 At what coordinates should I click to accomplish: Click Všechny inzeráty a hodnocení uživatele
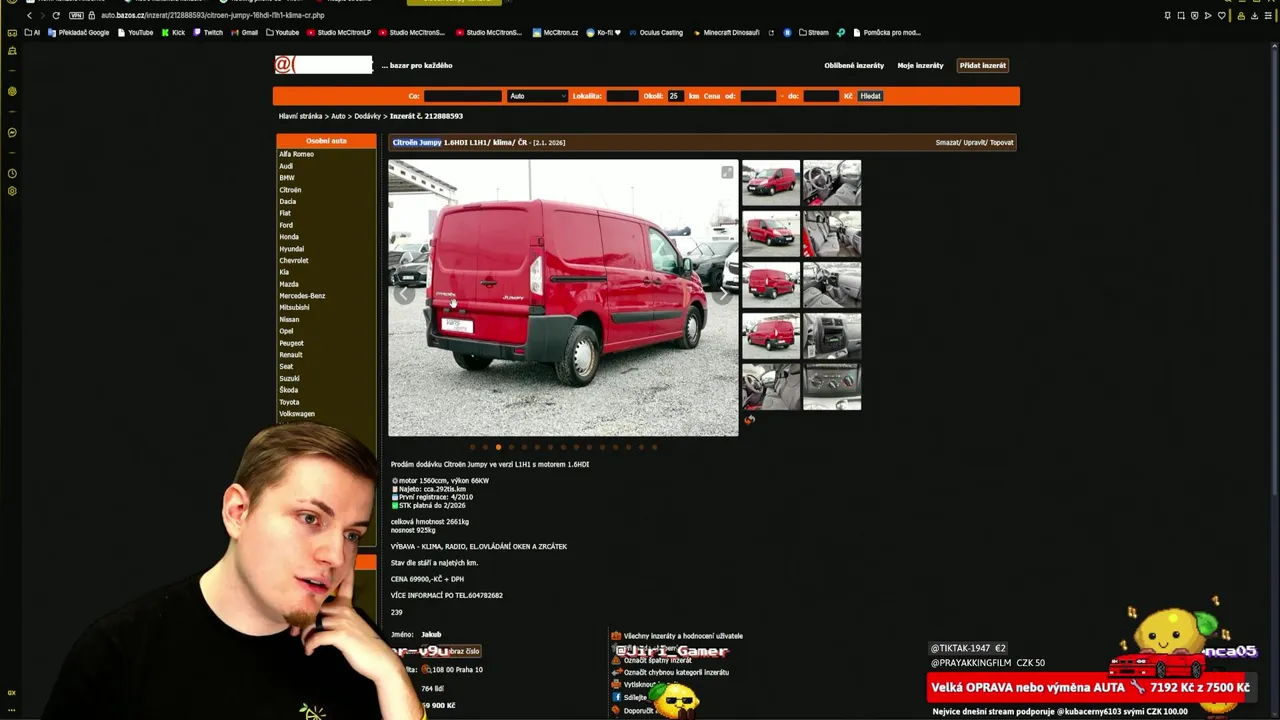pyautogui.click(x=683, y=636)
